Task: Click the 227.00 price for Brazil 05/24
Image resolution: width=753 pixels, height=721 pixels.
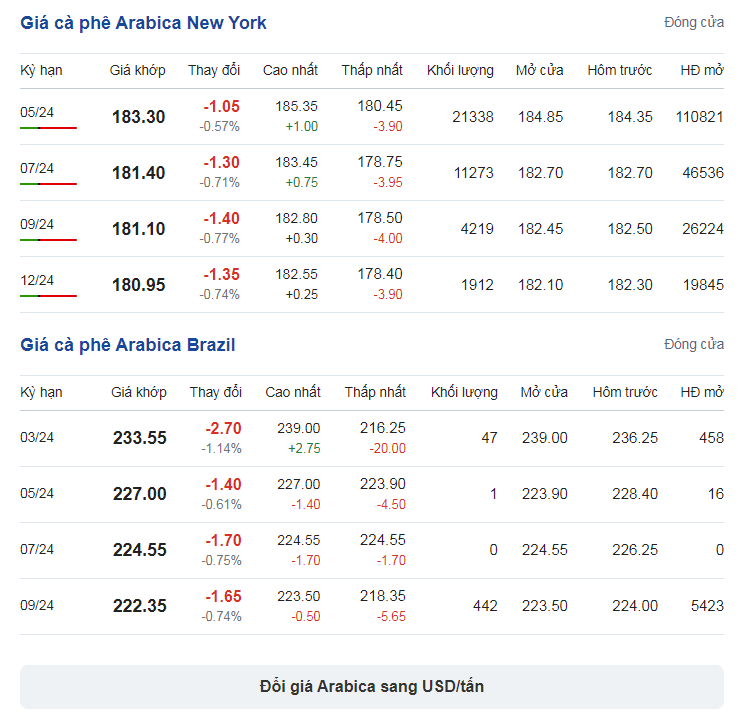Action: pyautogui.click(x=140, y=494)
